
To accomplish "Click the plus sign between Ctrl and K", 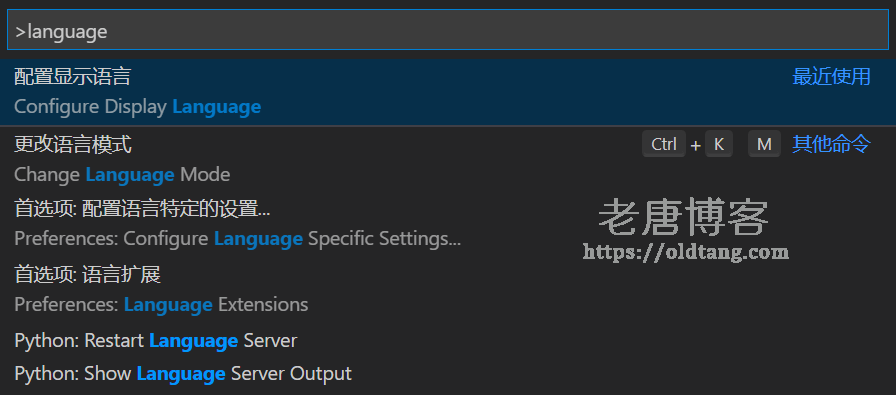I will [695, 145].
